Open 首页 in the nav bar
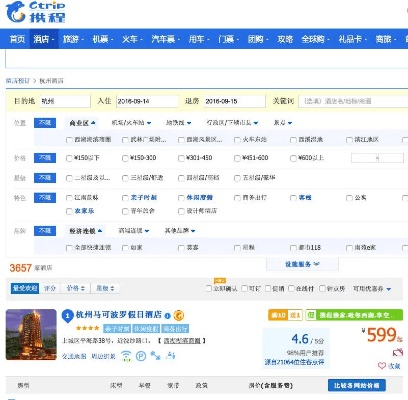The image size is (408, 400). [x=17, y=39]
